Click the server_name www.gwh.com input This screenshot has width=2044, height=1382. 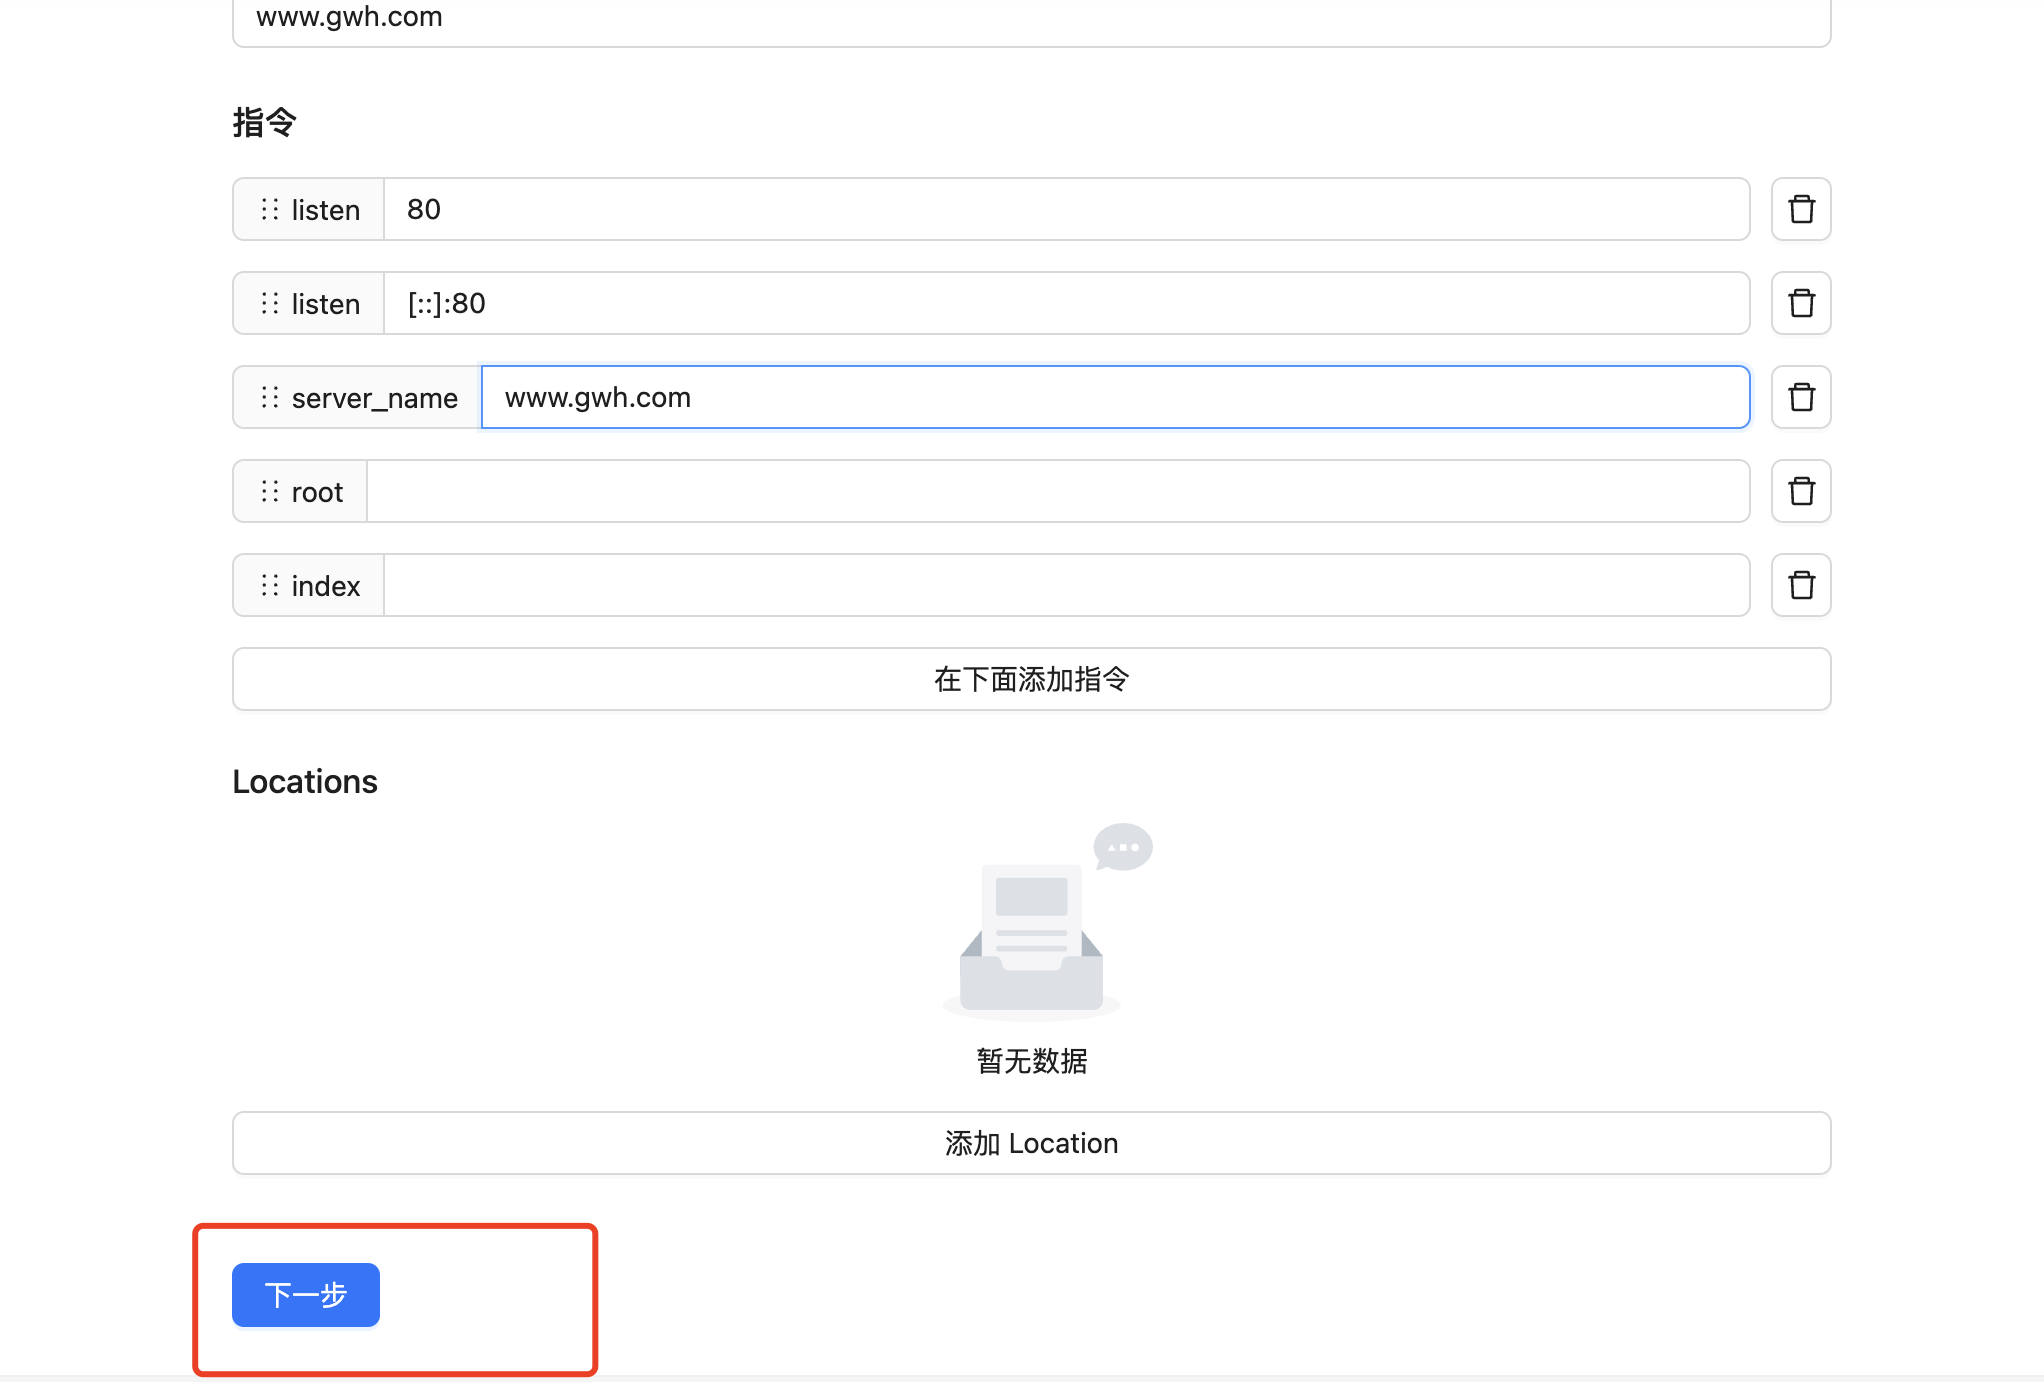[1114, 397]
